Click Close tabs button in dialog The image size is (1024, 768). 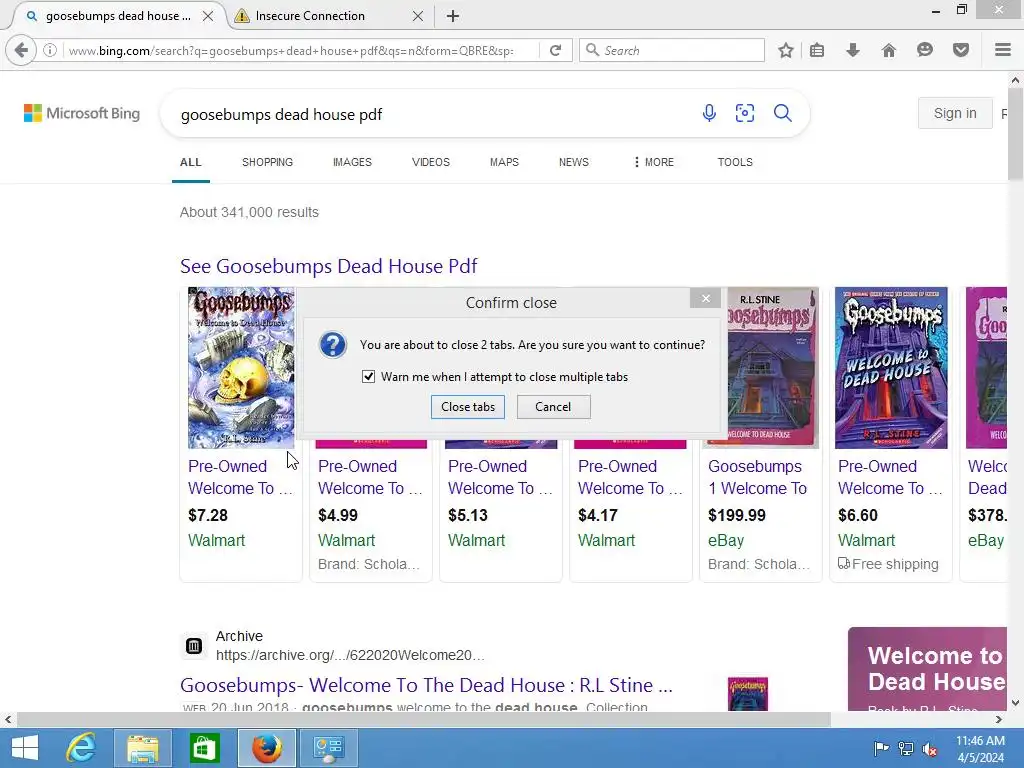click(x=468, y=407)
